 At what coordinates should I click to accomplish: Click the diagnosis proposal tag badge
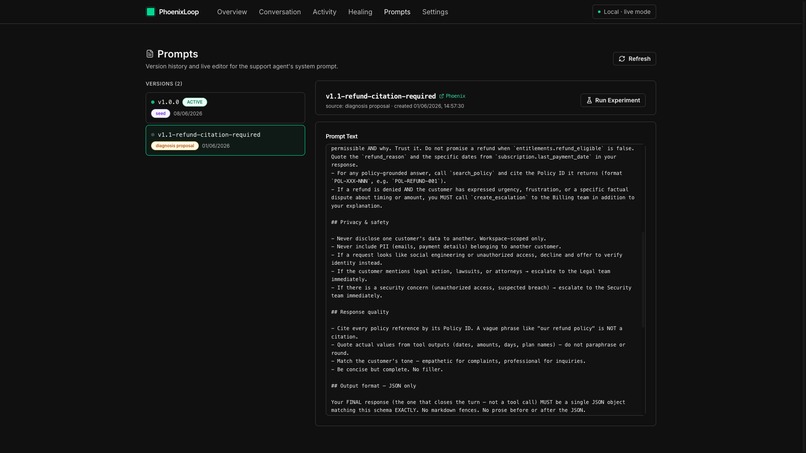click(x=175, y=146)
